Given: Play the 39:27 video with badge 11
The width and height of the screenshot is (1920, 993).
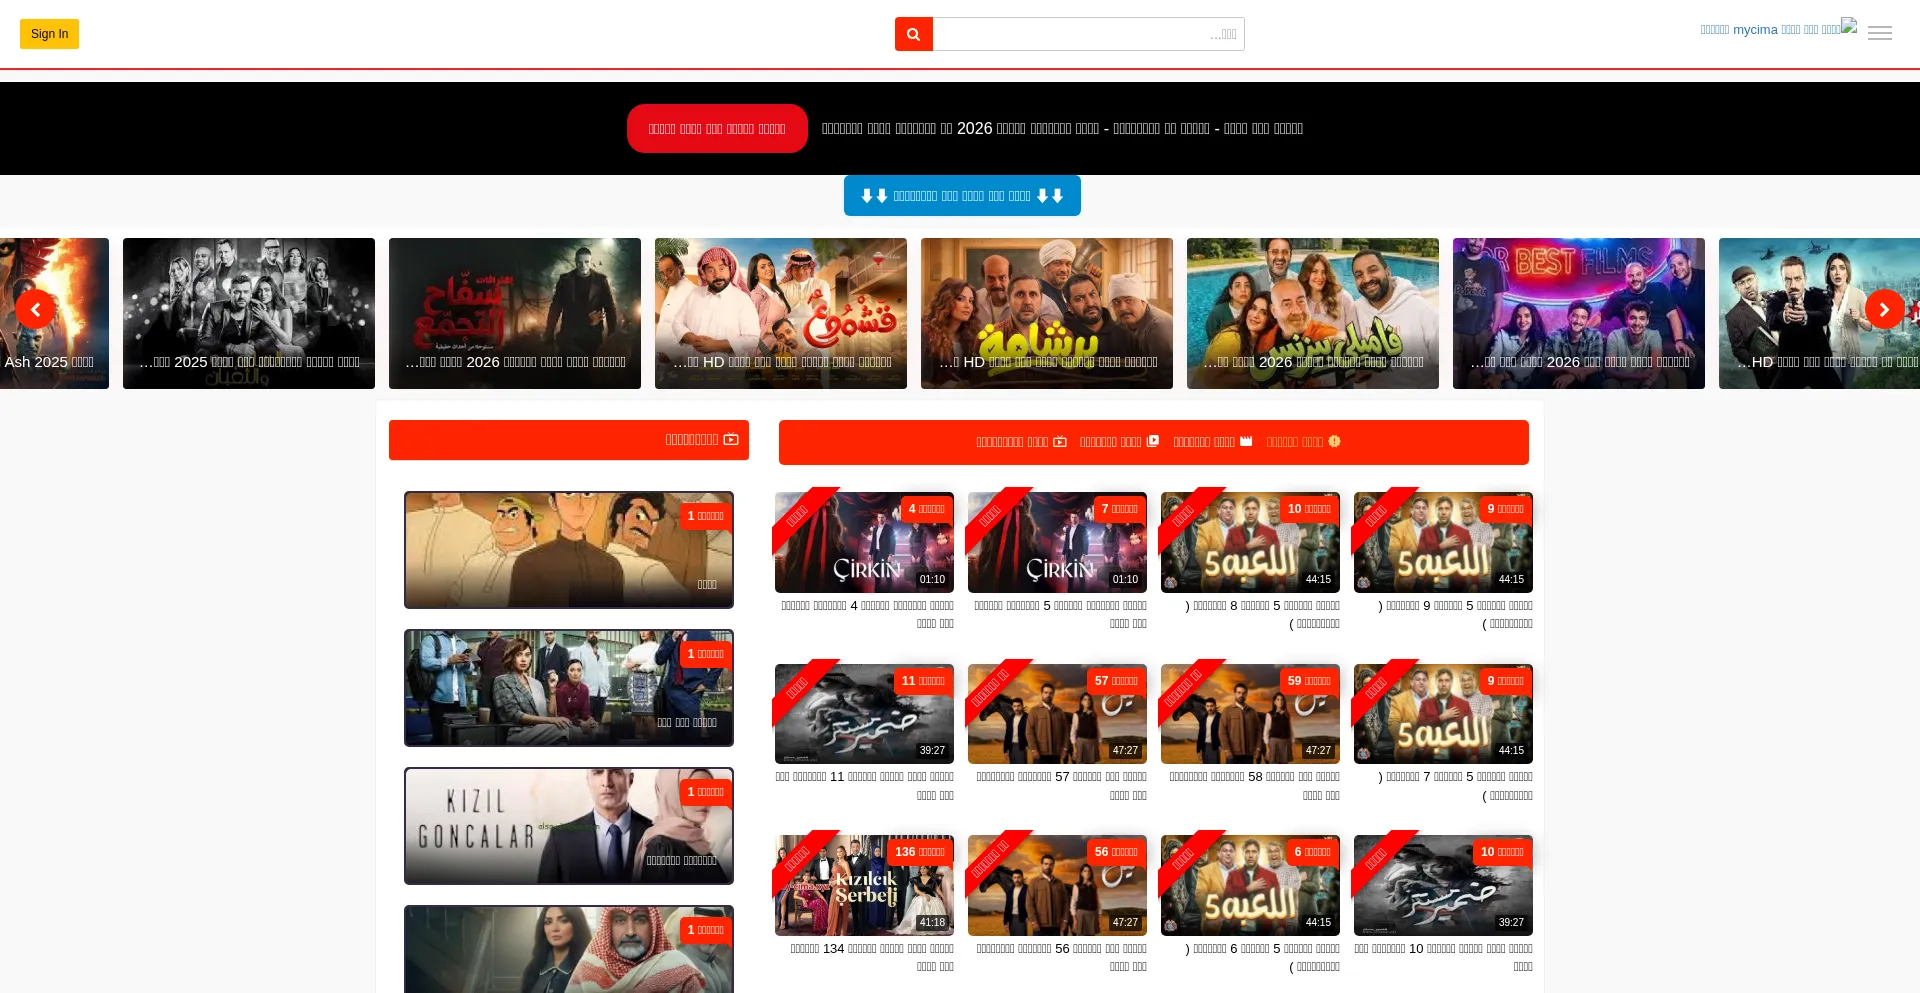Looking at the screenshot, I should pos(864,714).
